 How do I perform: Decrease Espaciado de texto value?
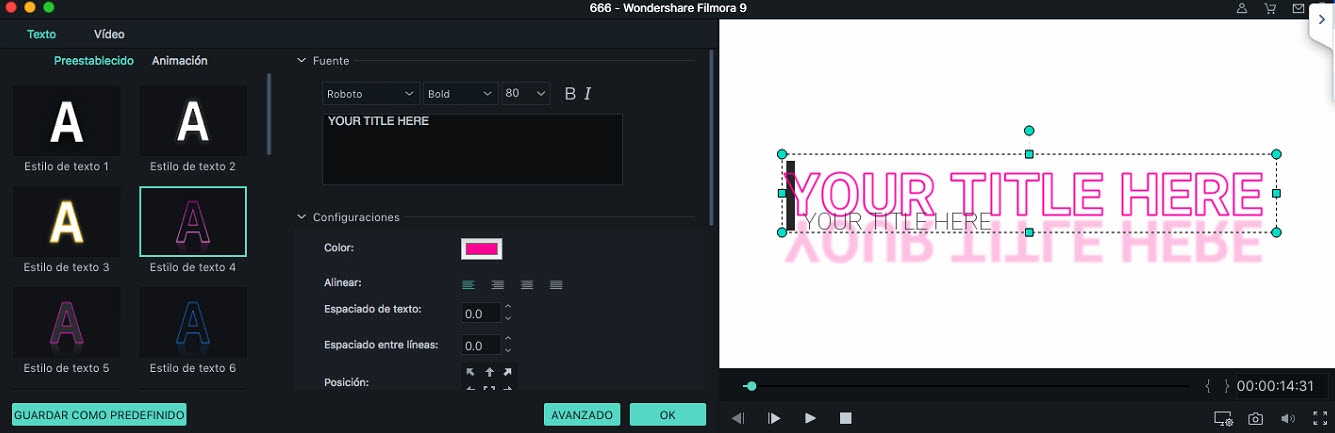(508, 318)
